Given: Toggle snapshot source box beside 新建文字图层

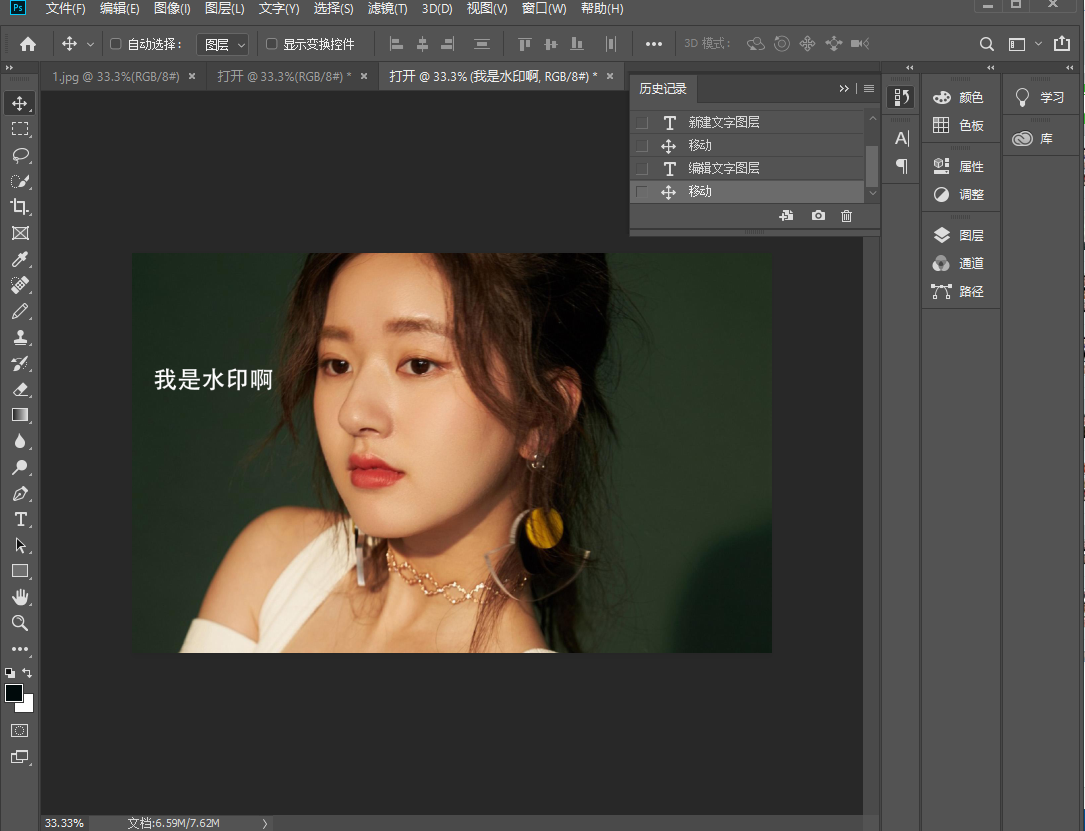Looking at the screenshot, I should [642, 122].
